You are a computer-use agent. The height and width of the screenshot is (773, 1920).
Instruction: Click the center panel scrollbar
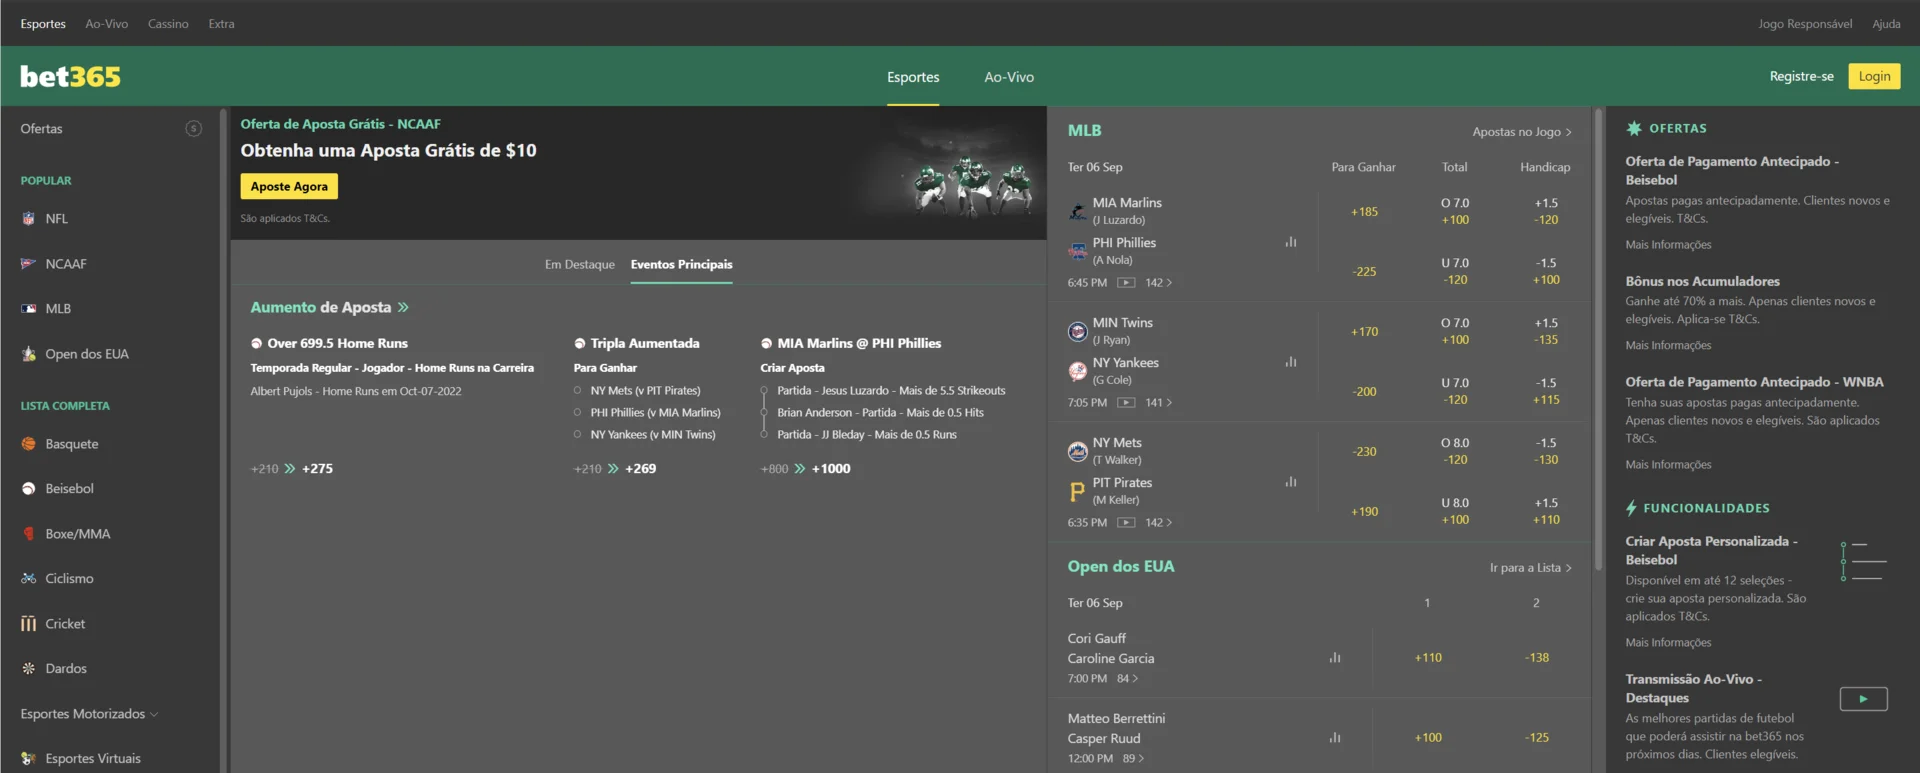point(1597,340)
